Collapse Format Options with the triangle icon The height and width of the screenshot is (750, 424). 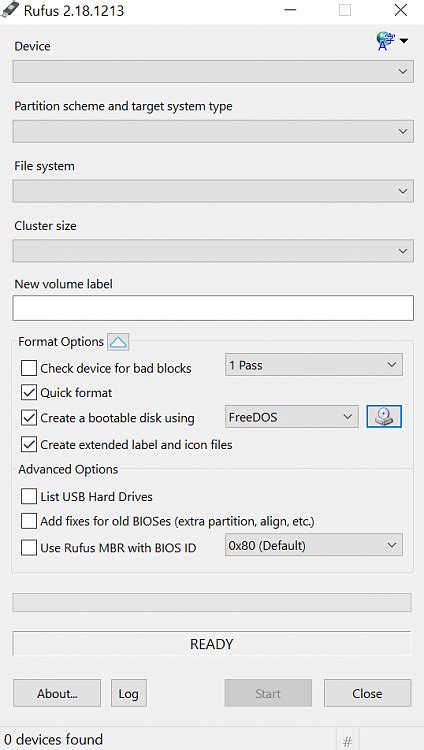(118, 342)
